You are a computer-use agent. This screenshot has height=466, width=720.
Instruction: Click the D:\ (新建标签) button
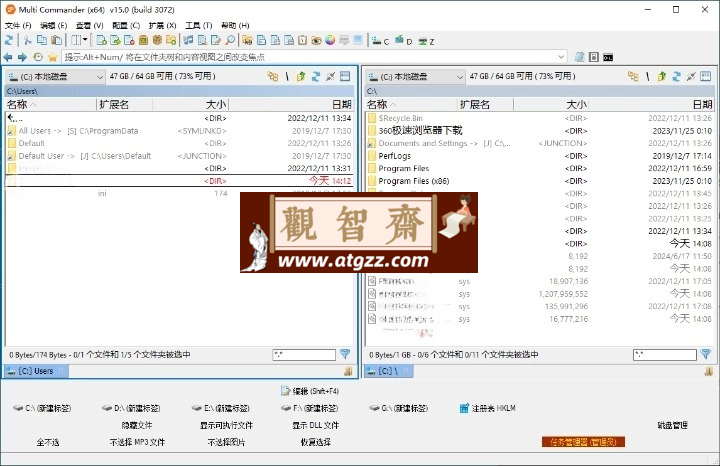click(x=131, y=408)
